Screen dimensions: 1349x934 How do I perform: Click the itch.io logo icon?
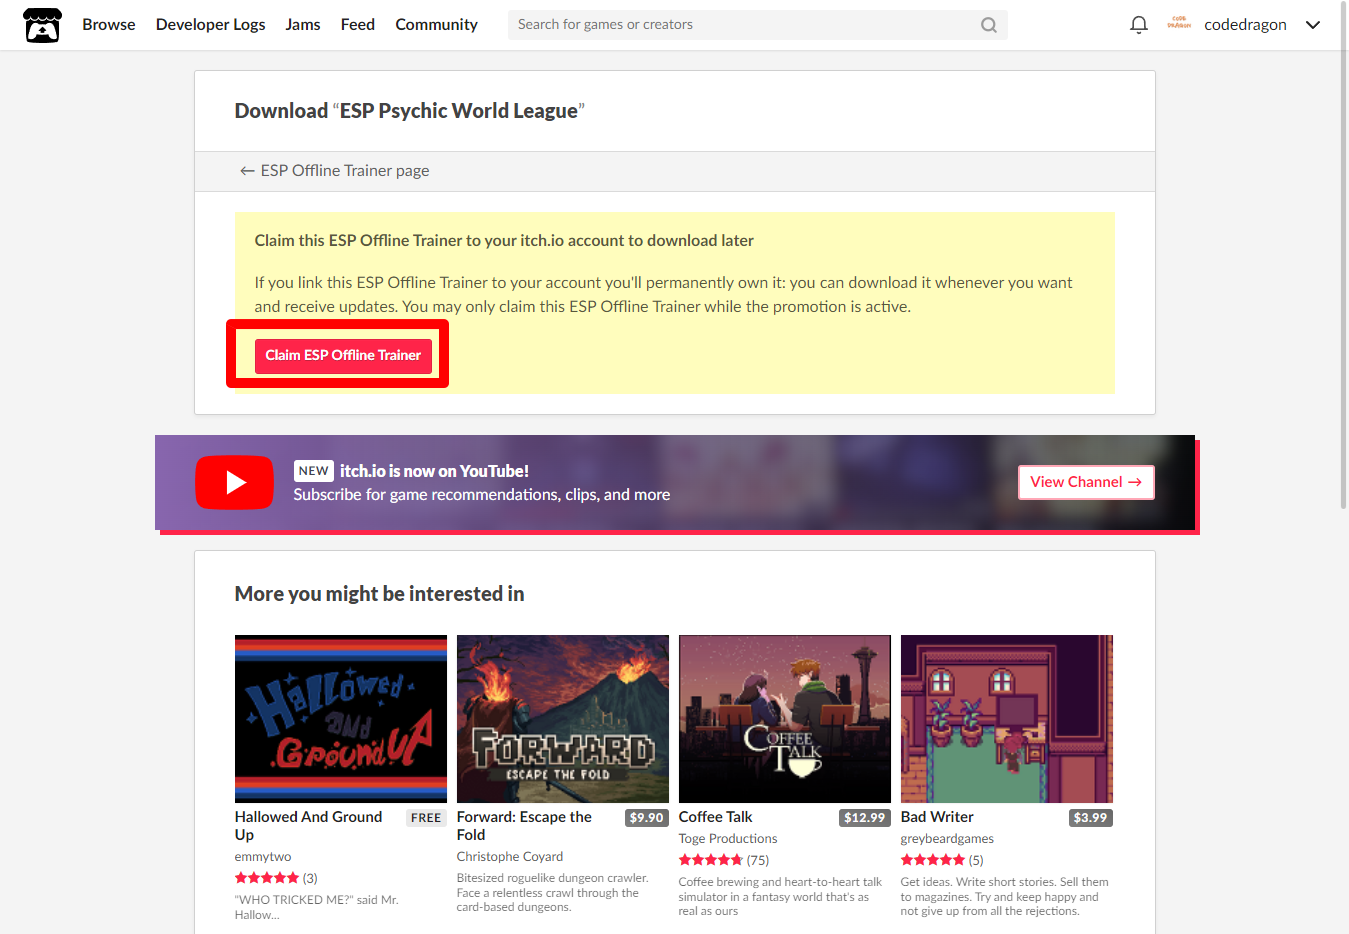[42, 25]
